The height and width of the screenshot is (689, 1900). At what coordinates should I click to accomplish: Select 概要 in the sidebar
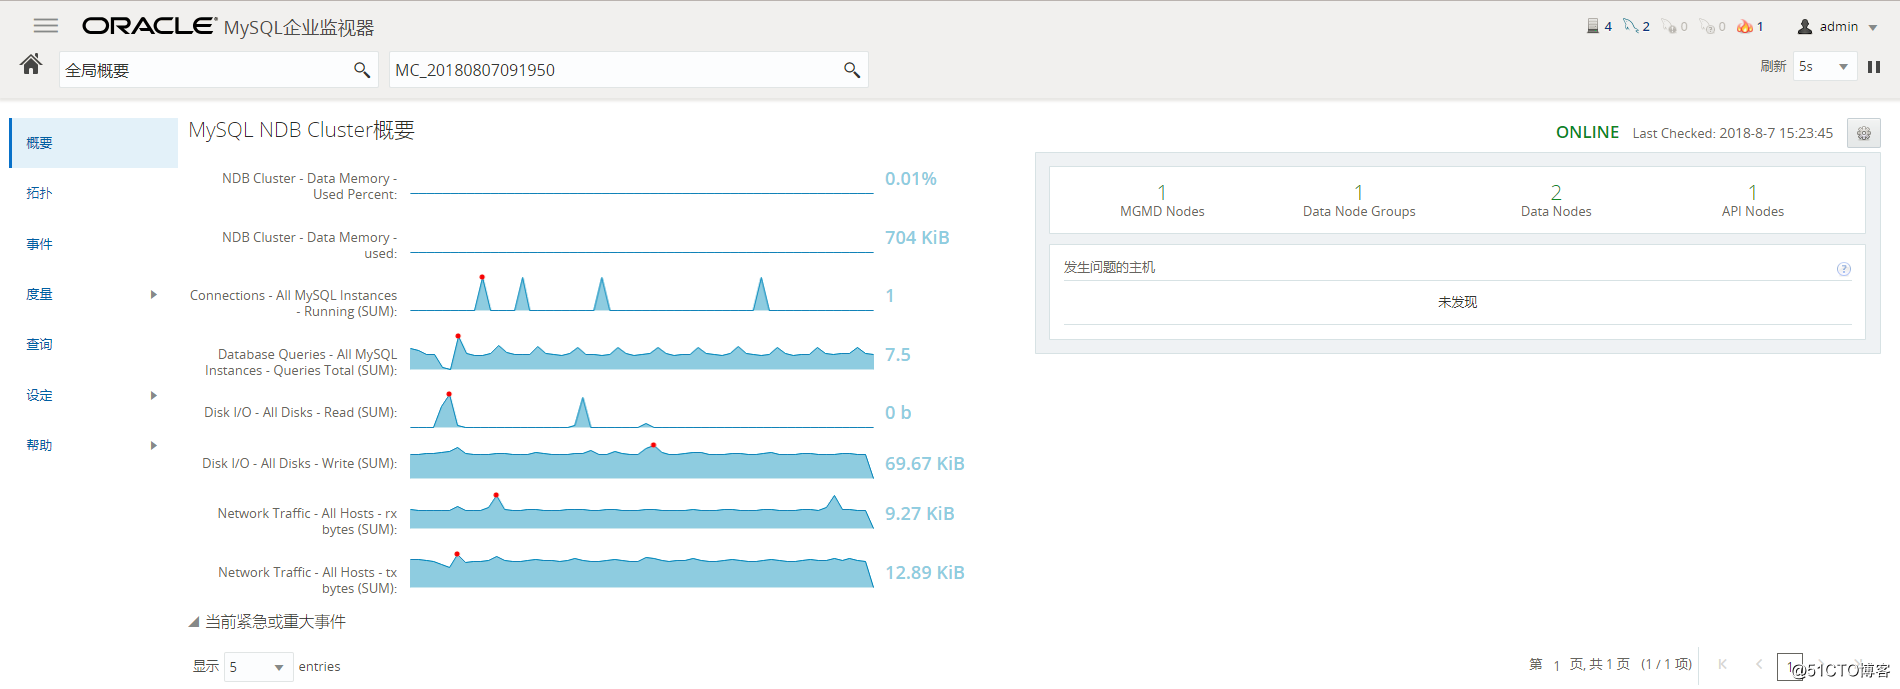coord(94,143)
